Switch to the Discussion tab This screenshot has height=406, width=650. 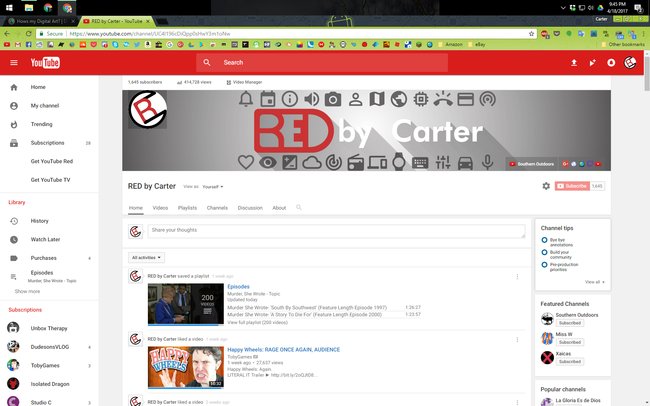click(250, 208)
